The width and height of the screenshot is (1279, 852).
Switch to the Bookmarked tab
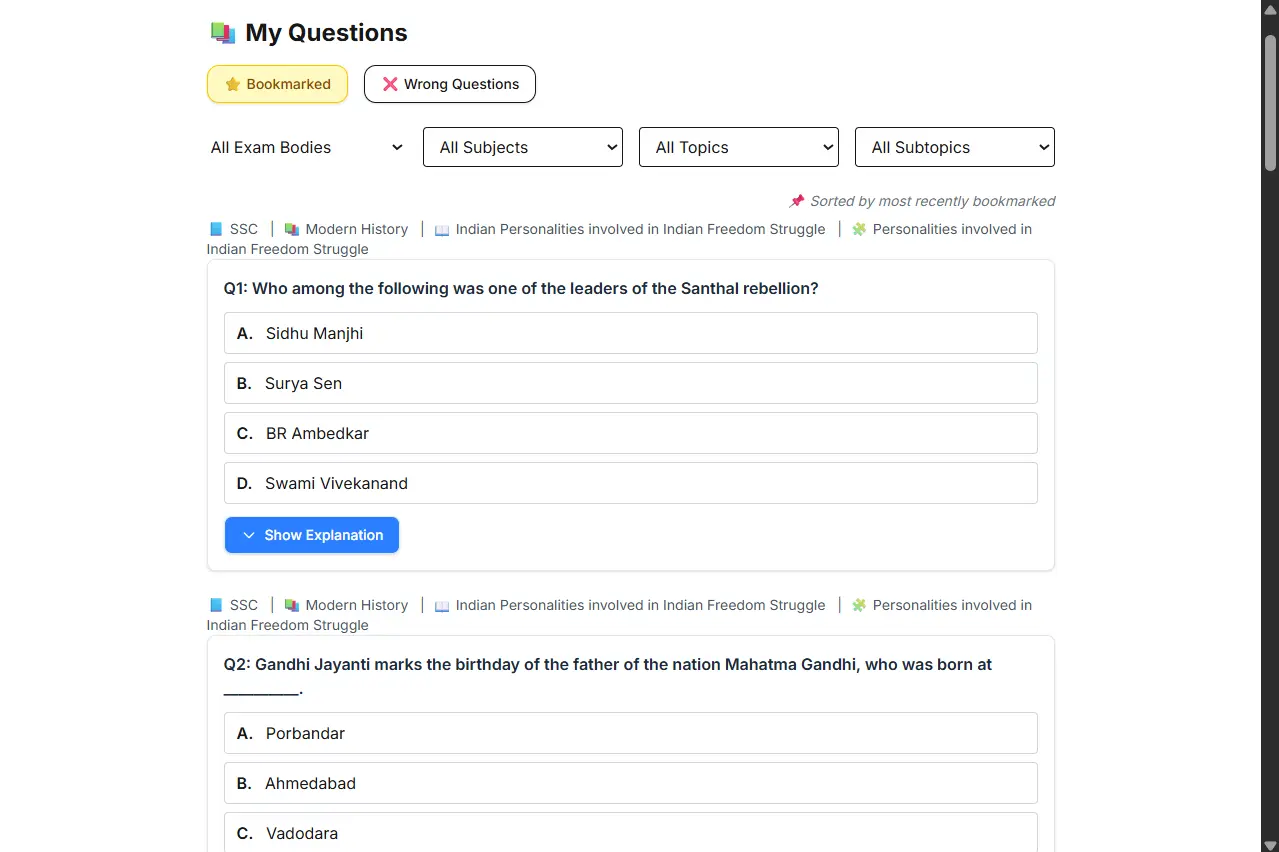[x=277, y=84]
